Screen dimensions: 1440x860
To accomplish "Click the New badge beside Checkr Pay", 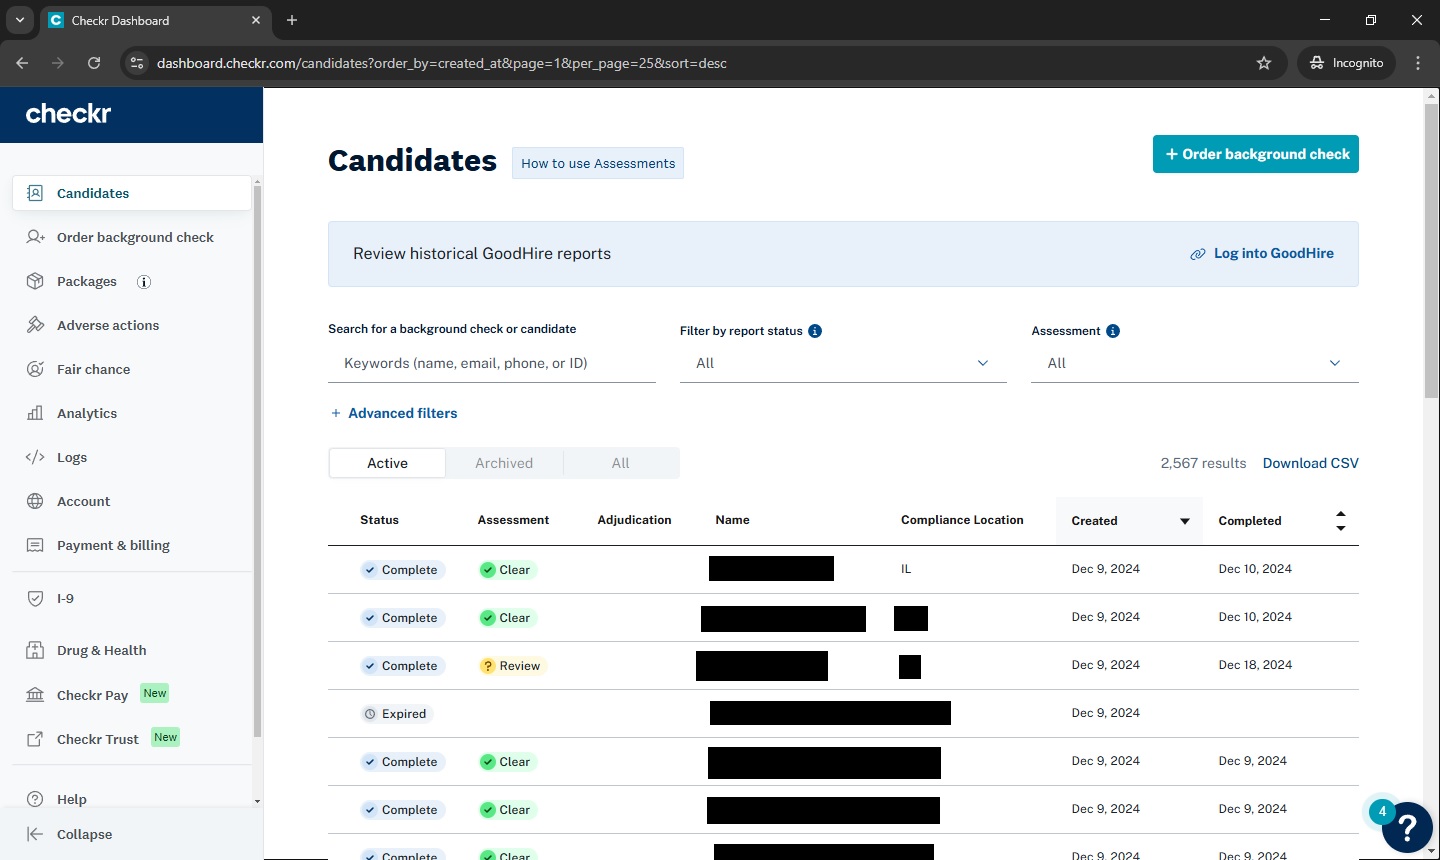I will [155, 693].
